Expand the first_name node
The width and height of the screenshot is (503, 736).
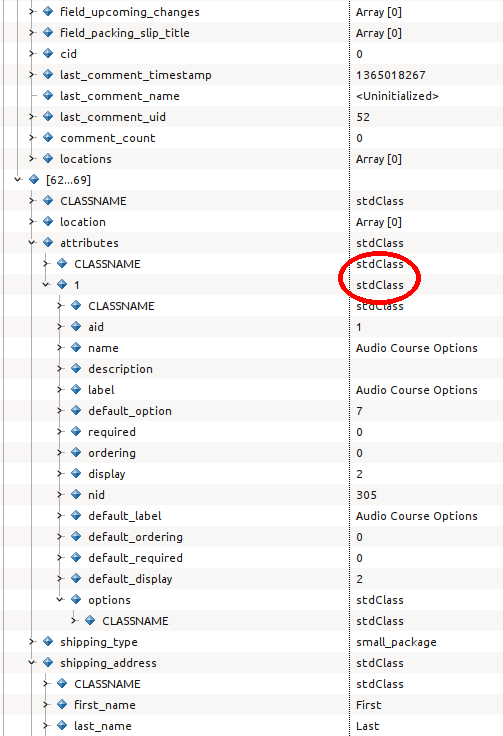tap(46, 705)
